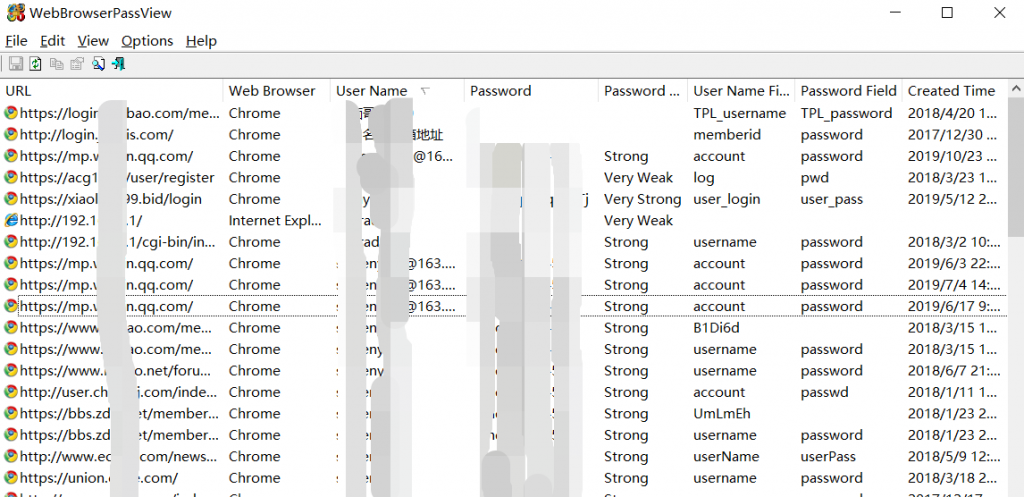
Task: Select the 'Internet Expl...' browser cell
Action: 276,221
